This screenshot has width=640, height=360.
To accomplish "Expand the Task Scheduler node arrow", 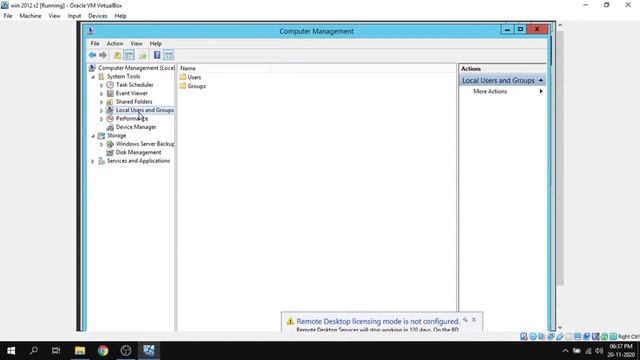I will tap(101, 85).
